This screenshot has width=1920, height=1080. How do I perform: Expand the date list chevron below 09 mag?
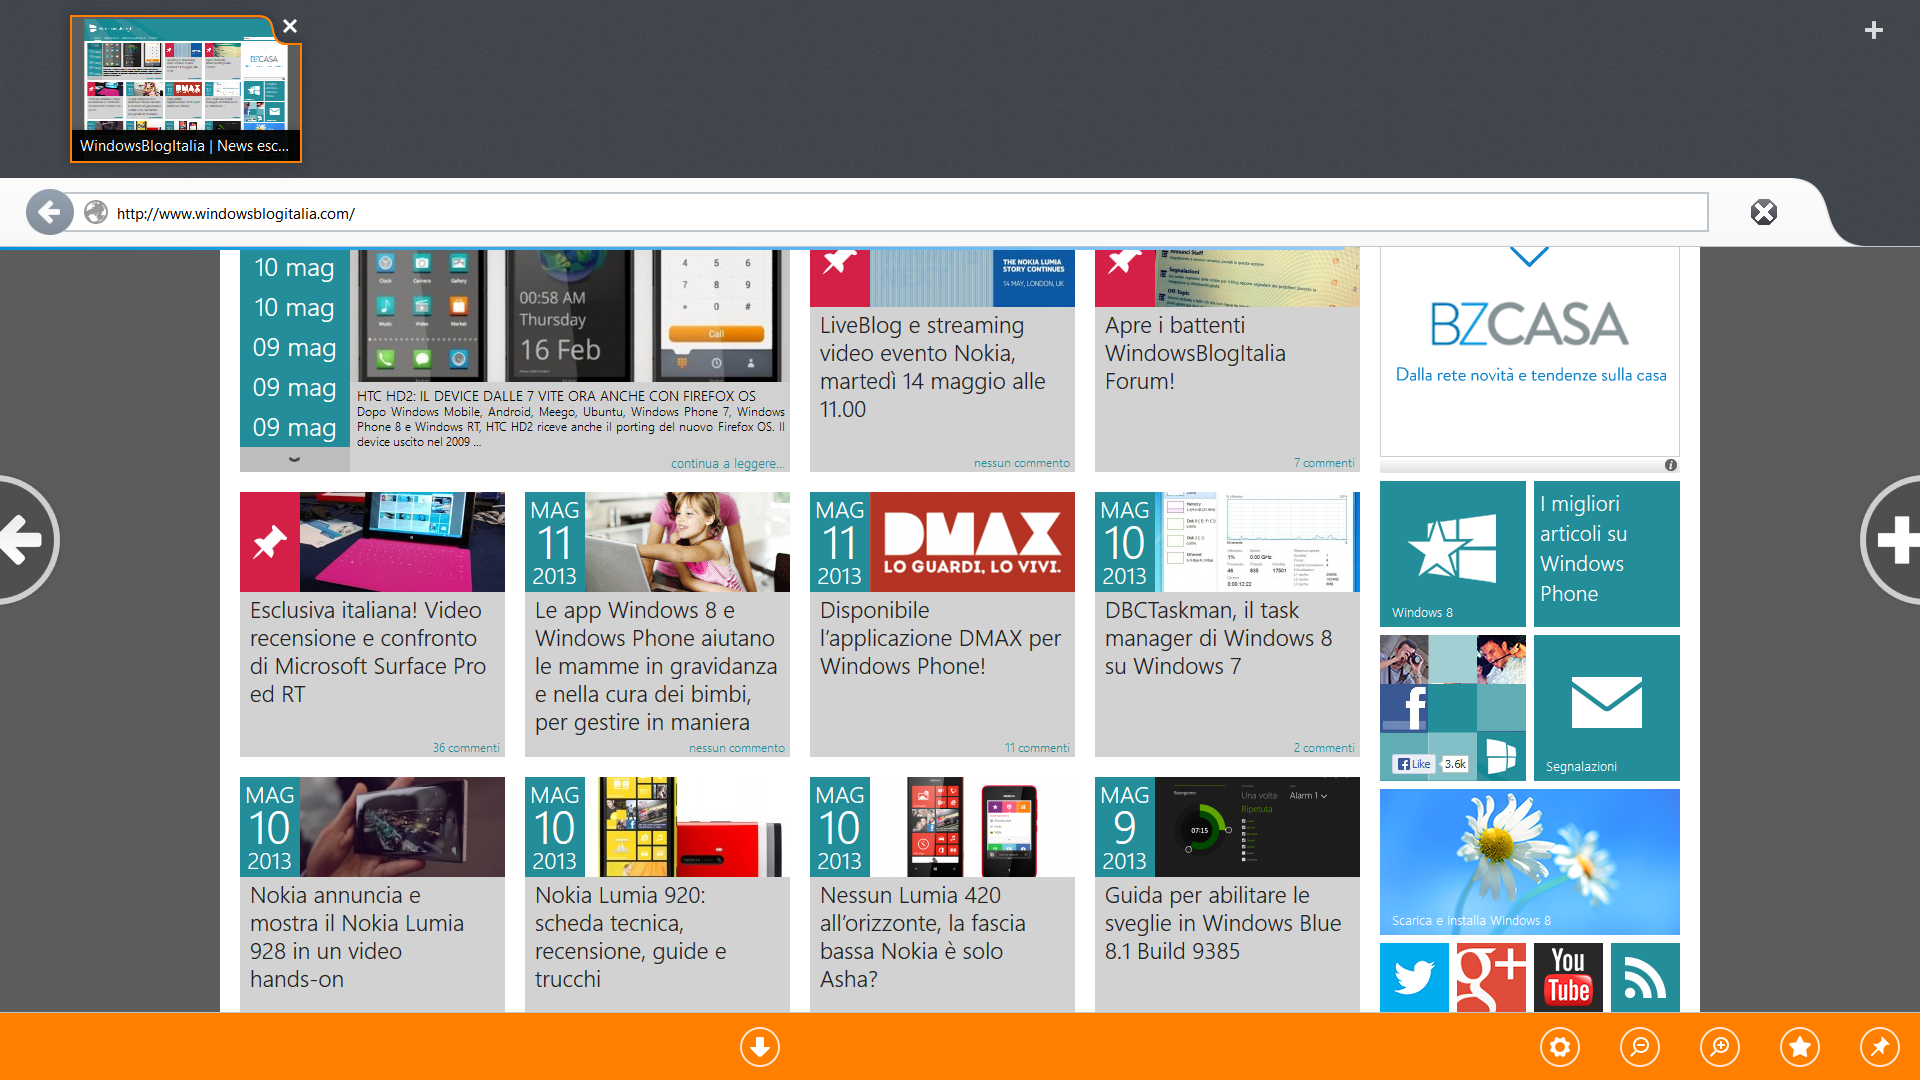(294, 459)
